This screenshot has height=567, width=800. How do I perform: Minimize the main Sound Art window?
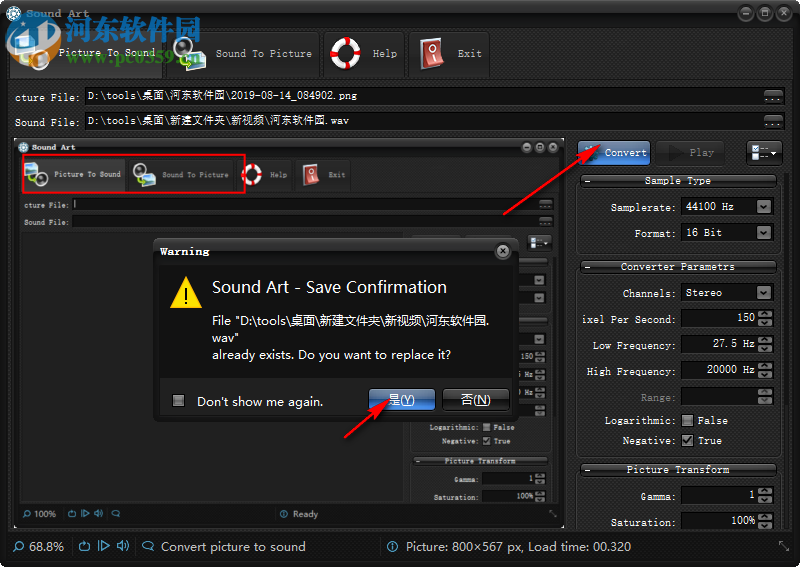pos(746,13)
